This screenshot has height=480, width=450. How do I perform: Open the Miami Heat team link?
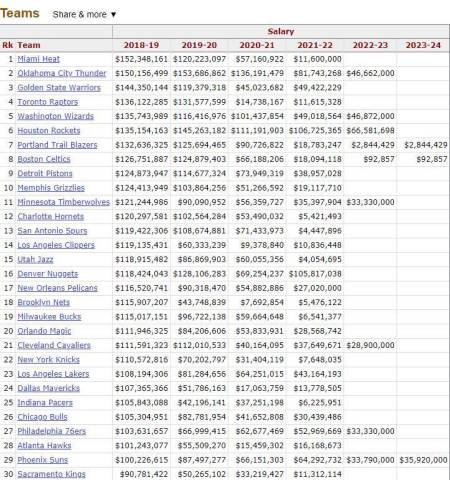point(38,59)
